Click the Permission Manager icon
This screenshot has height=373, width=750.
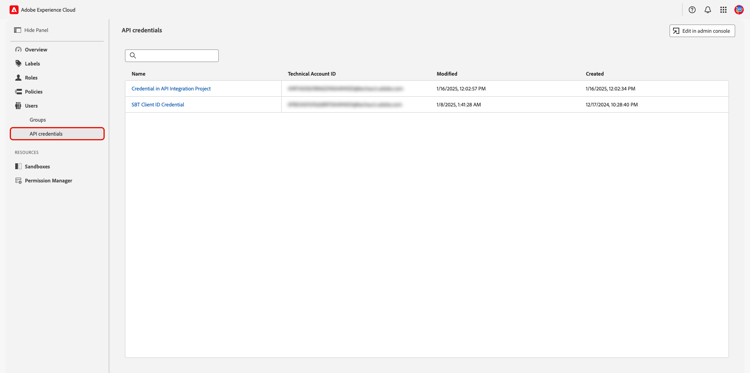18,181
